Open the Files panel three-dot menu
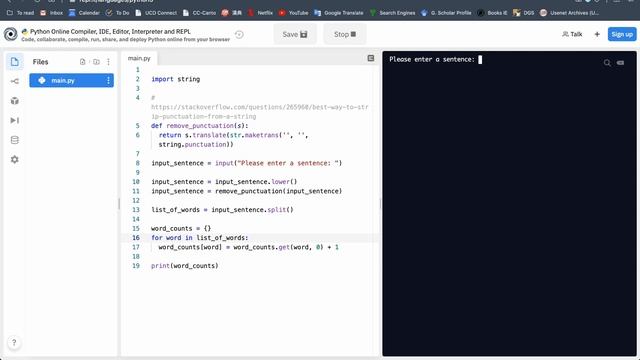The height and width of the screenshot is (360, 640). [x=108, y=62]
